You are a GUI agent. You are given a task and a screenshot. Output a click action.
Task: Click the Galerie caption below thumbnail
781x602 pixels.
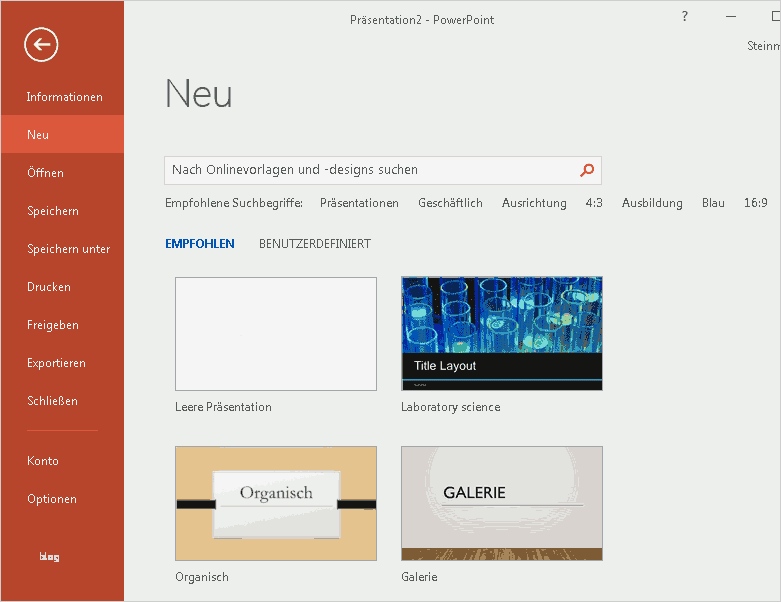point(419,577)
